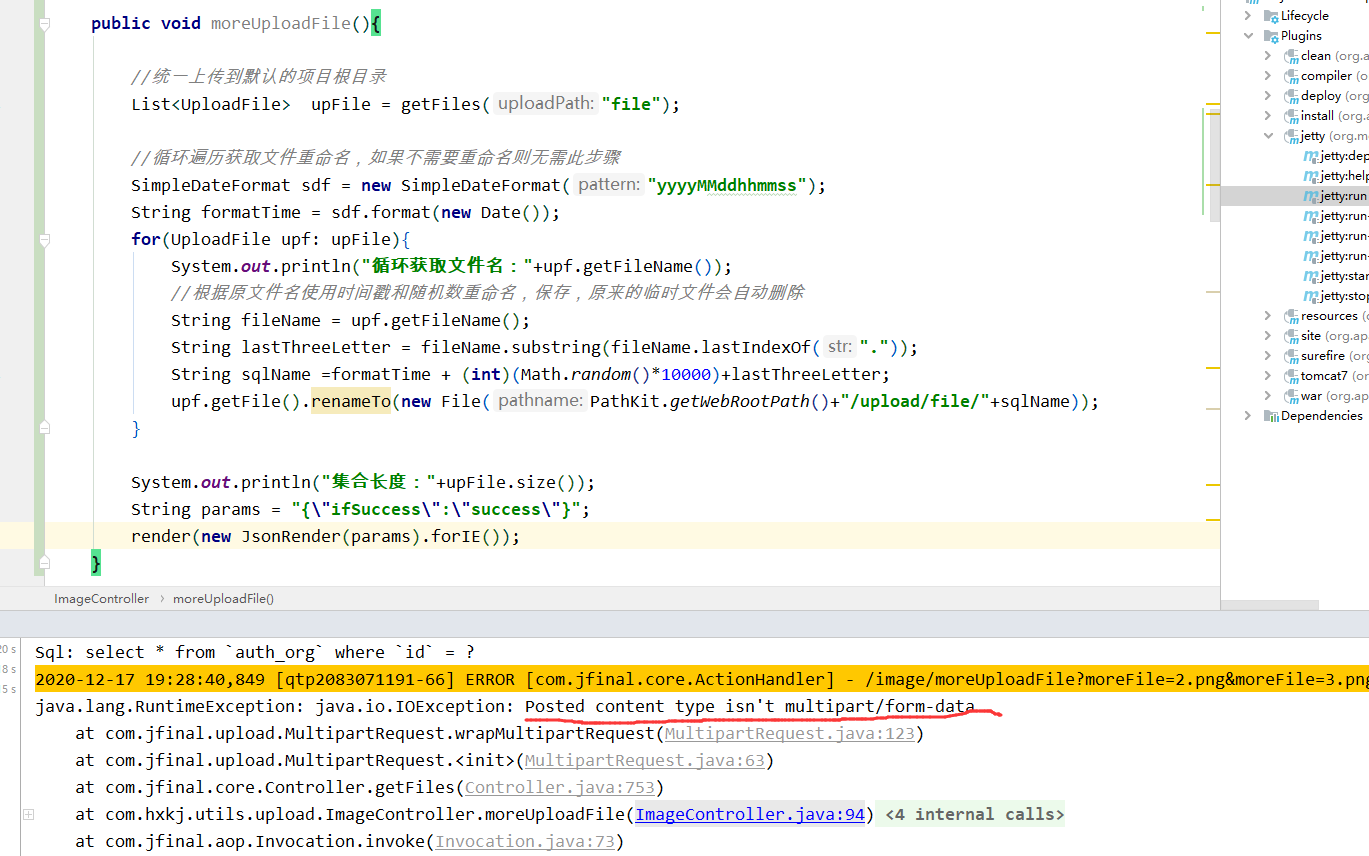Click the moreUploadFile method name in the editor
1369x856 pixels.
[x=281, y=23]
